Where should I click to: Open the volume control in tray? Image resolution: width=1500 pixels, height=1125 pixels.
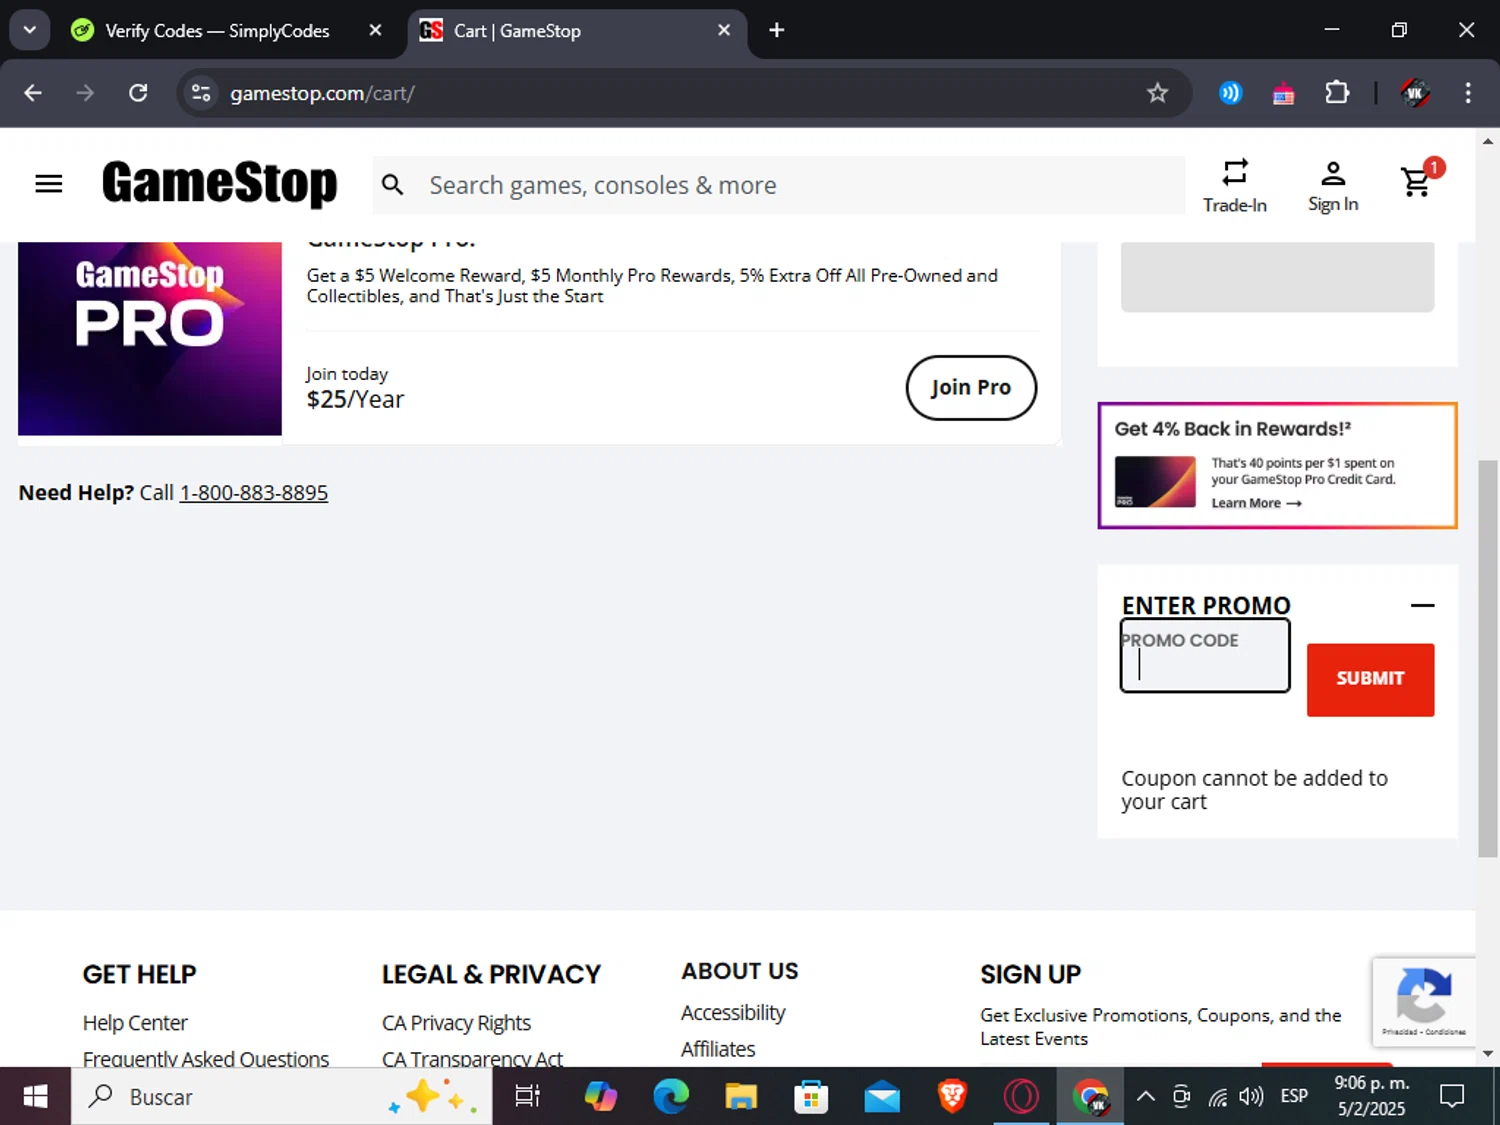pyautogui.click(x=1251, y=1097)
